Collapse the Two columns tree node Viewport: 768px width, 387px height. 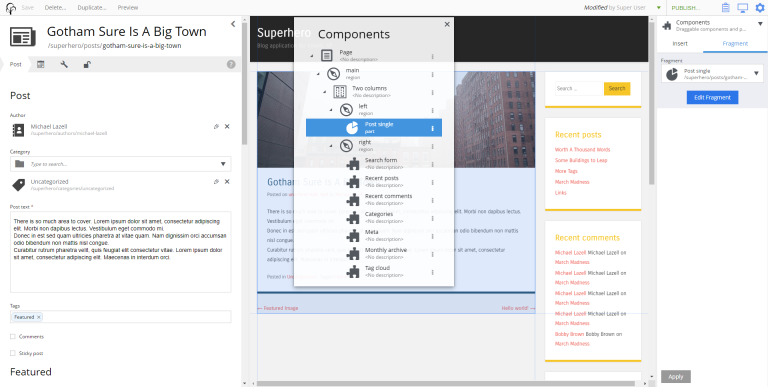tap(324, 92)
